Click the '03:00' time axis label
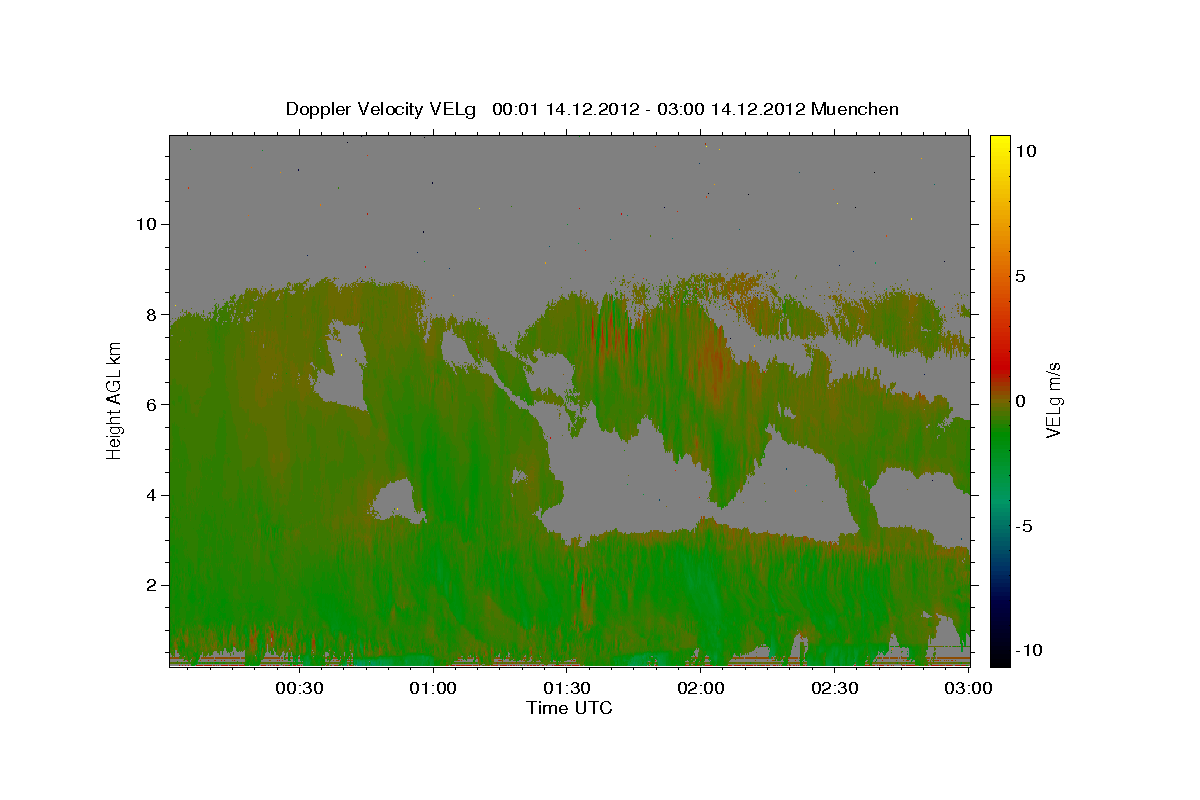 (968, 688)
